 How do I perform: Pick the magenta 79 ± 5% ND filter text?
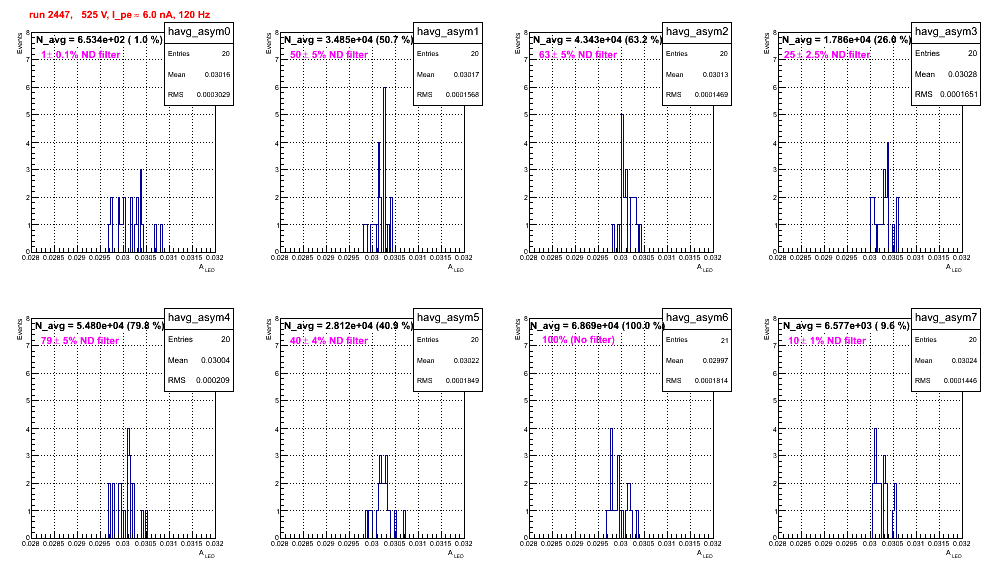[80, 341]
